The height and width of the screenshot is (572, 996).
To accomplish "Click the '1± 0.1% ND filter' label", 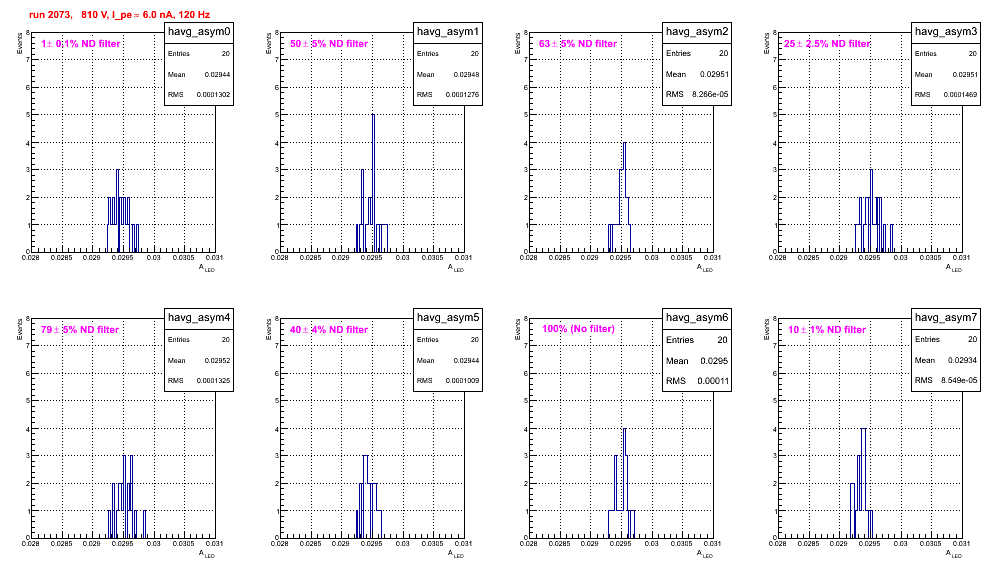I will click(81, 44).
